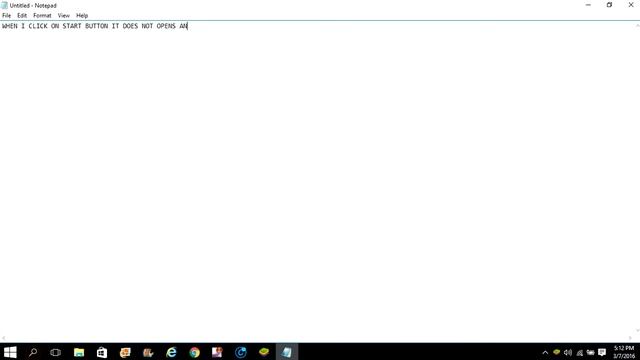The image size is (640, 360).
Task: Open network status tray icon
Action: click(579, 352)
